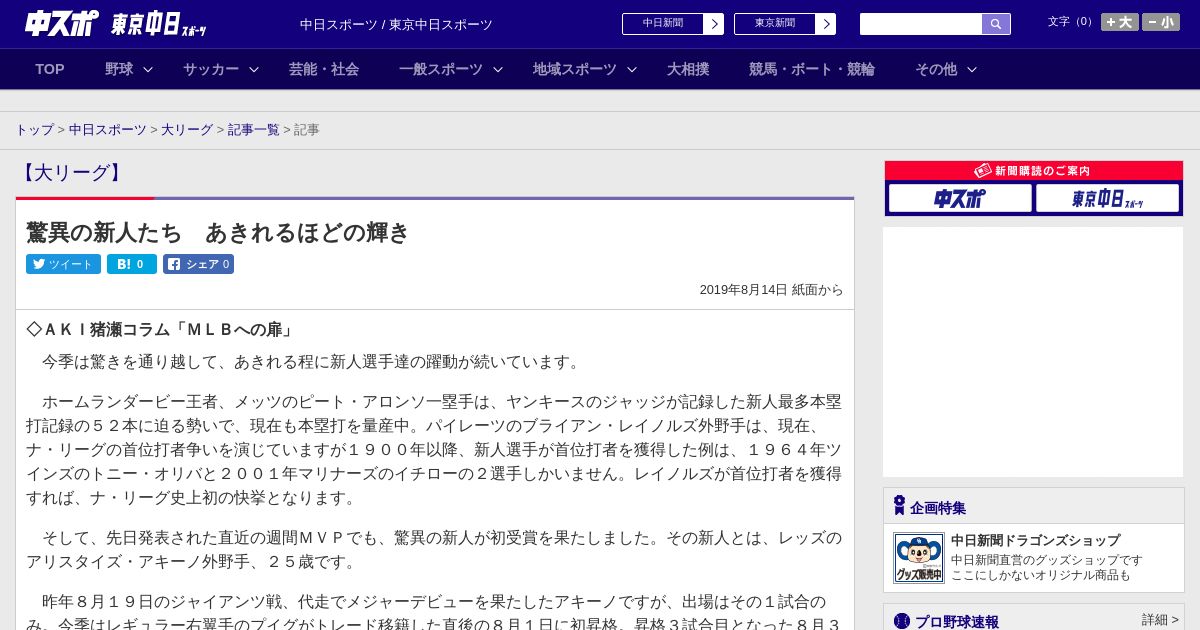The height and width of the screenshot is (630, 1200).
Task: Expand the 野球 dropdown chevron
Action: tap(148, 69)
